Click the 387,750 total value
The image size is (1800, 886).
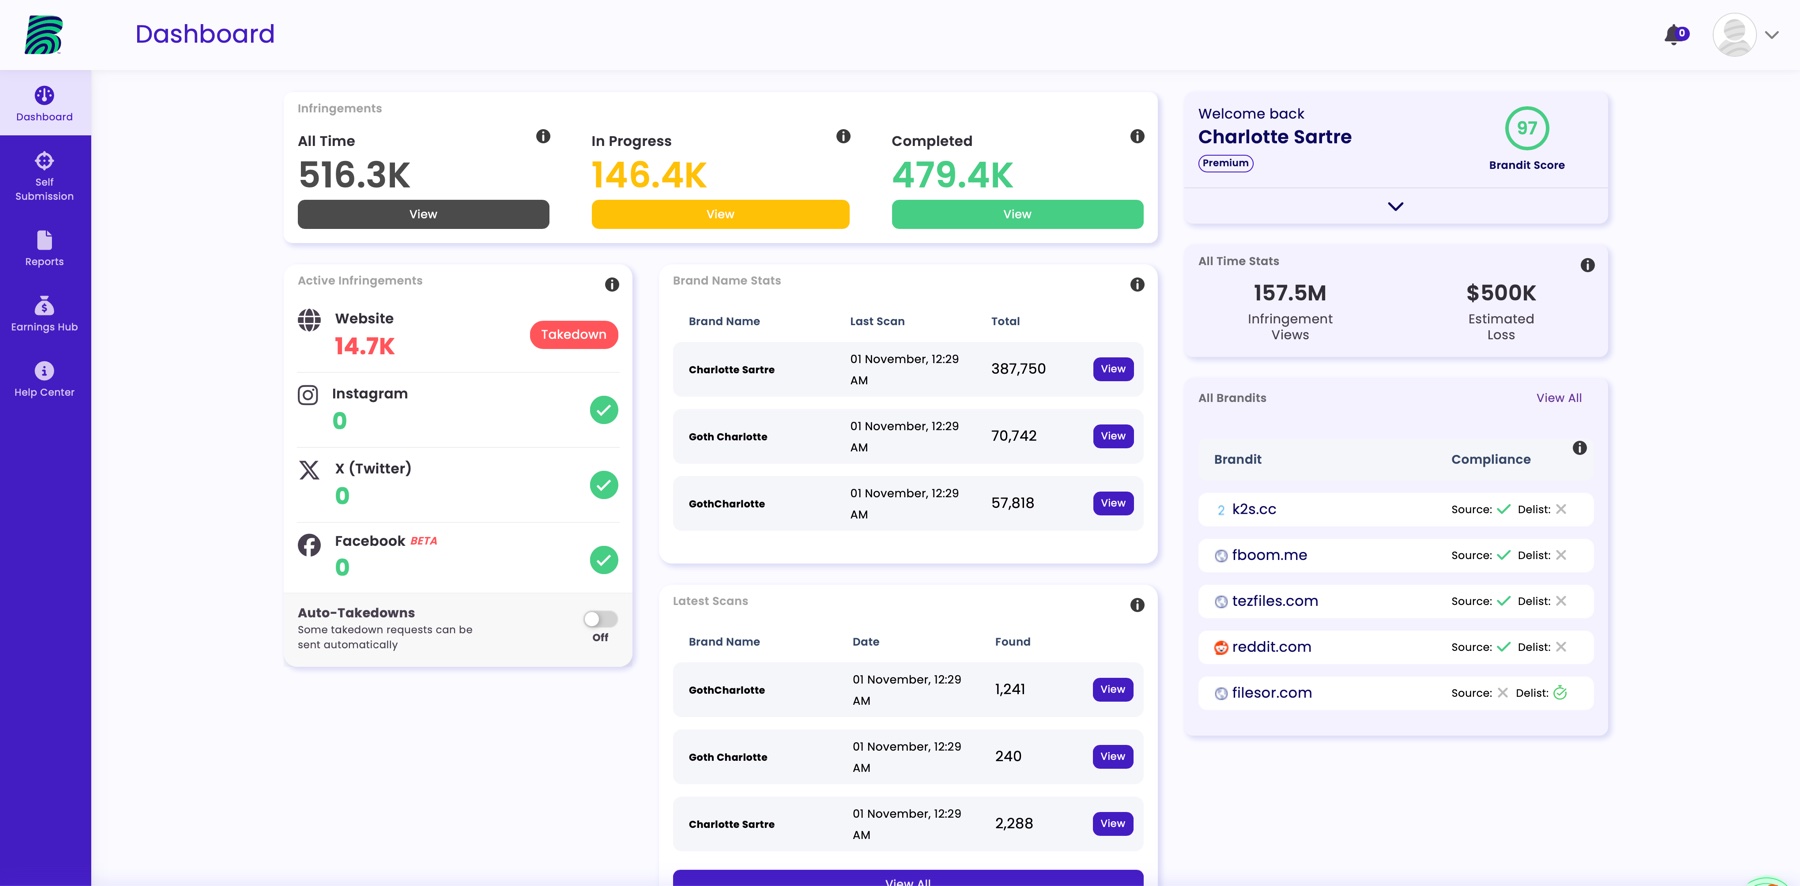[1018, 369]
